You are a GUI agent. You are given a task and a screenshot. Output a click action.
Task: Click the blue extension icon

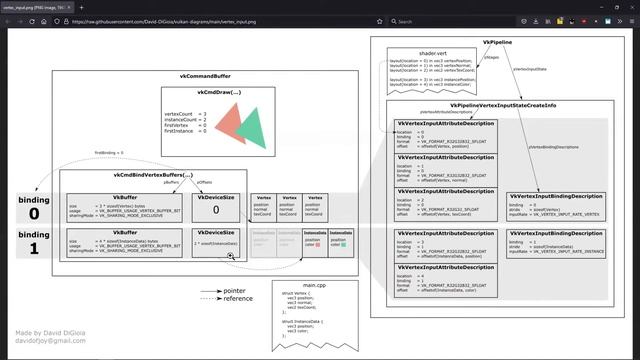click(x=608, y=21)
